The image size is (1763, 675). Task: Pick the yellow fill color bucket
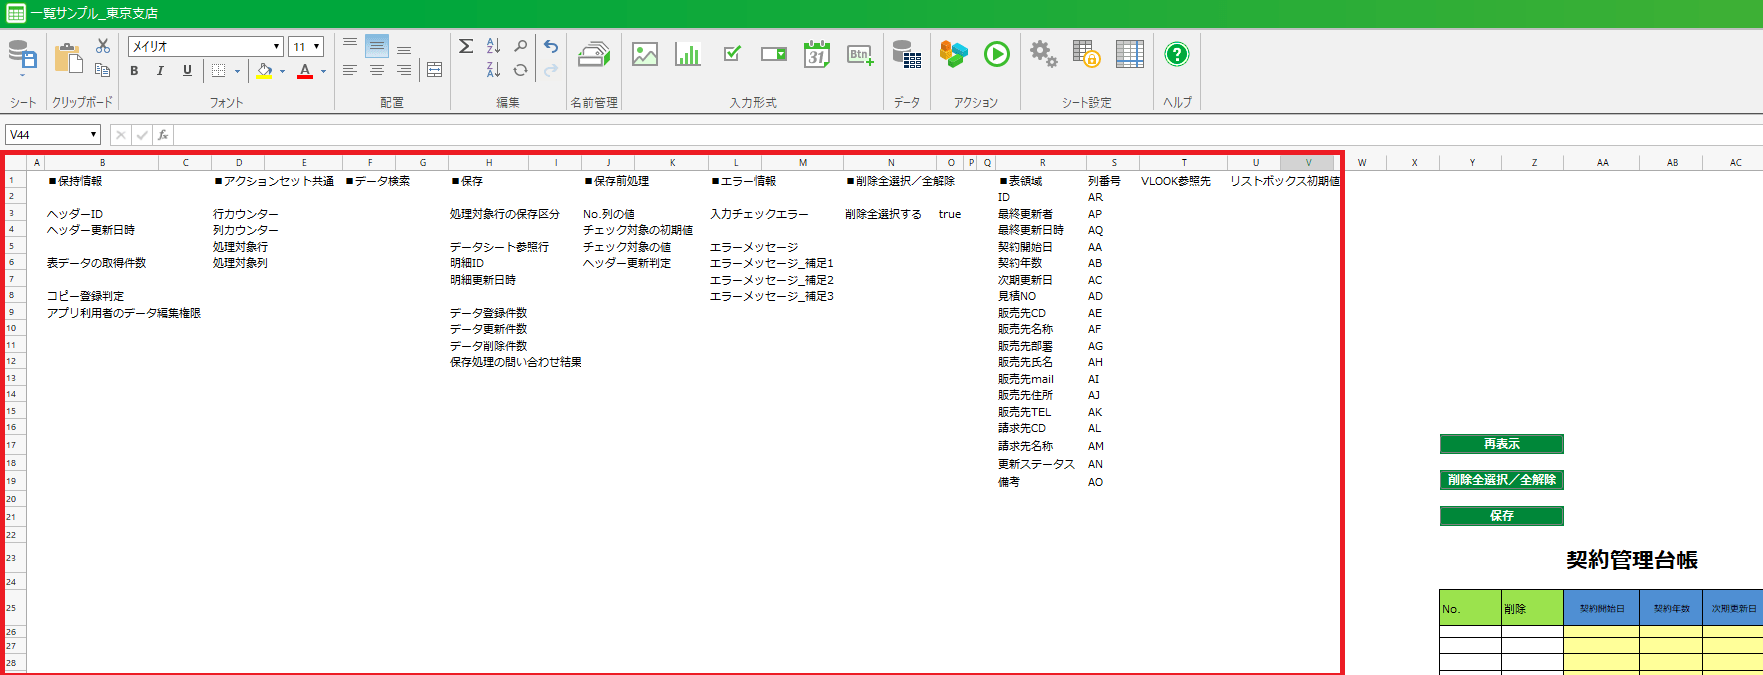coord(264,71)
